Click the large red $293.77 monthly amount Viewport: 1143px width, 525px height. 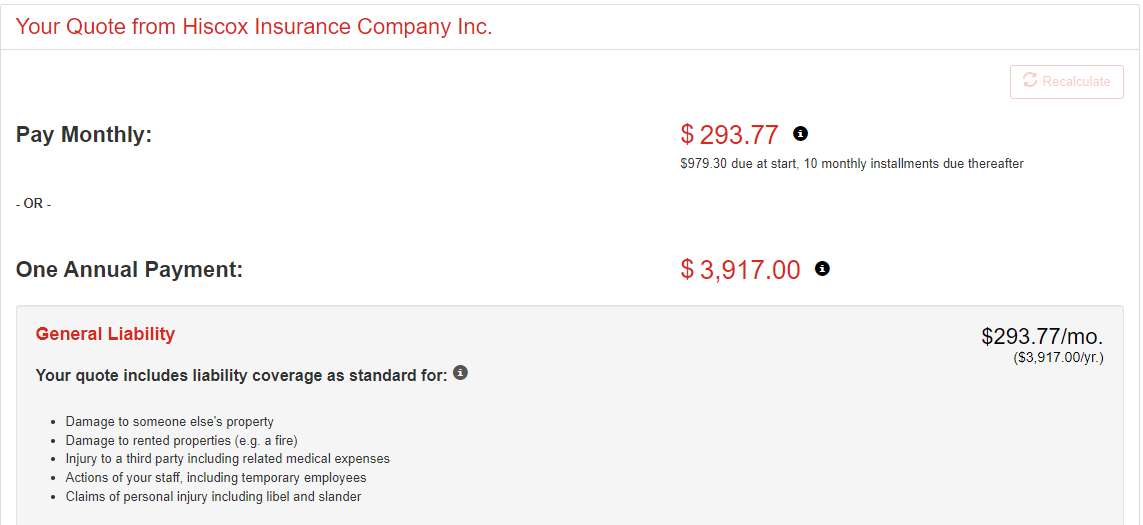point(729,135)
